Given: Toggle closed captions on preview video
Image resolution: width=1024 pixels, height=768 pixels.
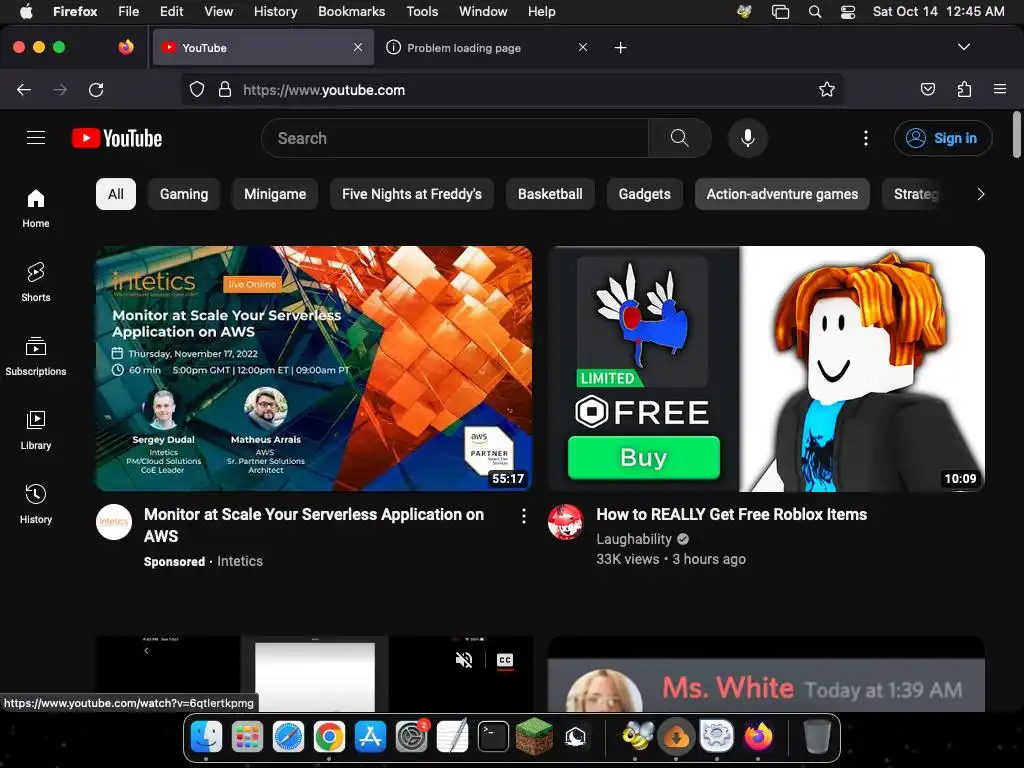Looking at the screenshot, I should click(x=505, y=660).
